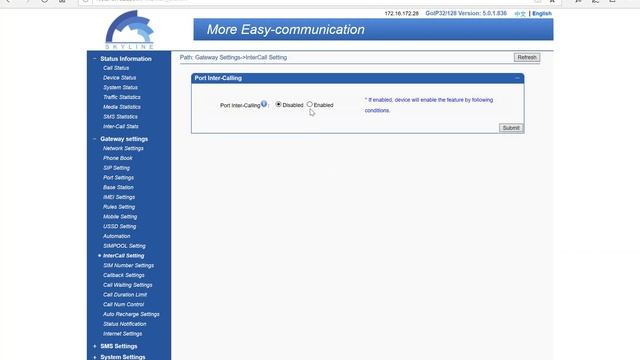
Task: Open Auto Recharge Settings page
Action: (131, 314)
